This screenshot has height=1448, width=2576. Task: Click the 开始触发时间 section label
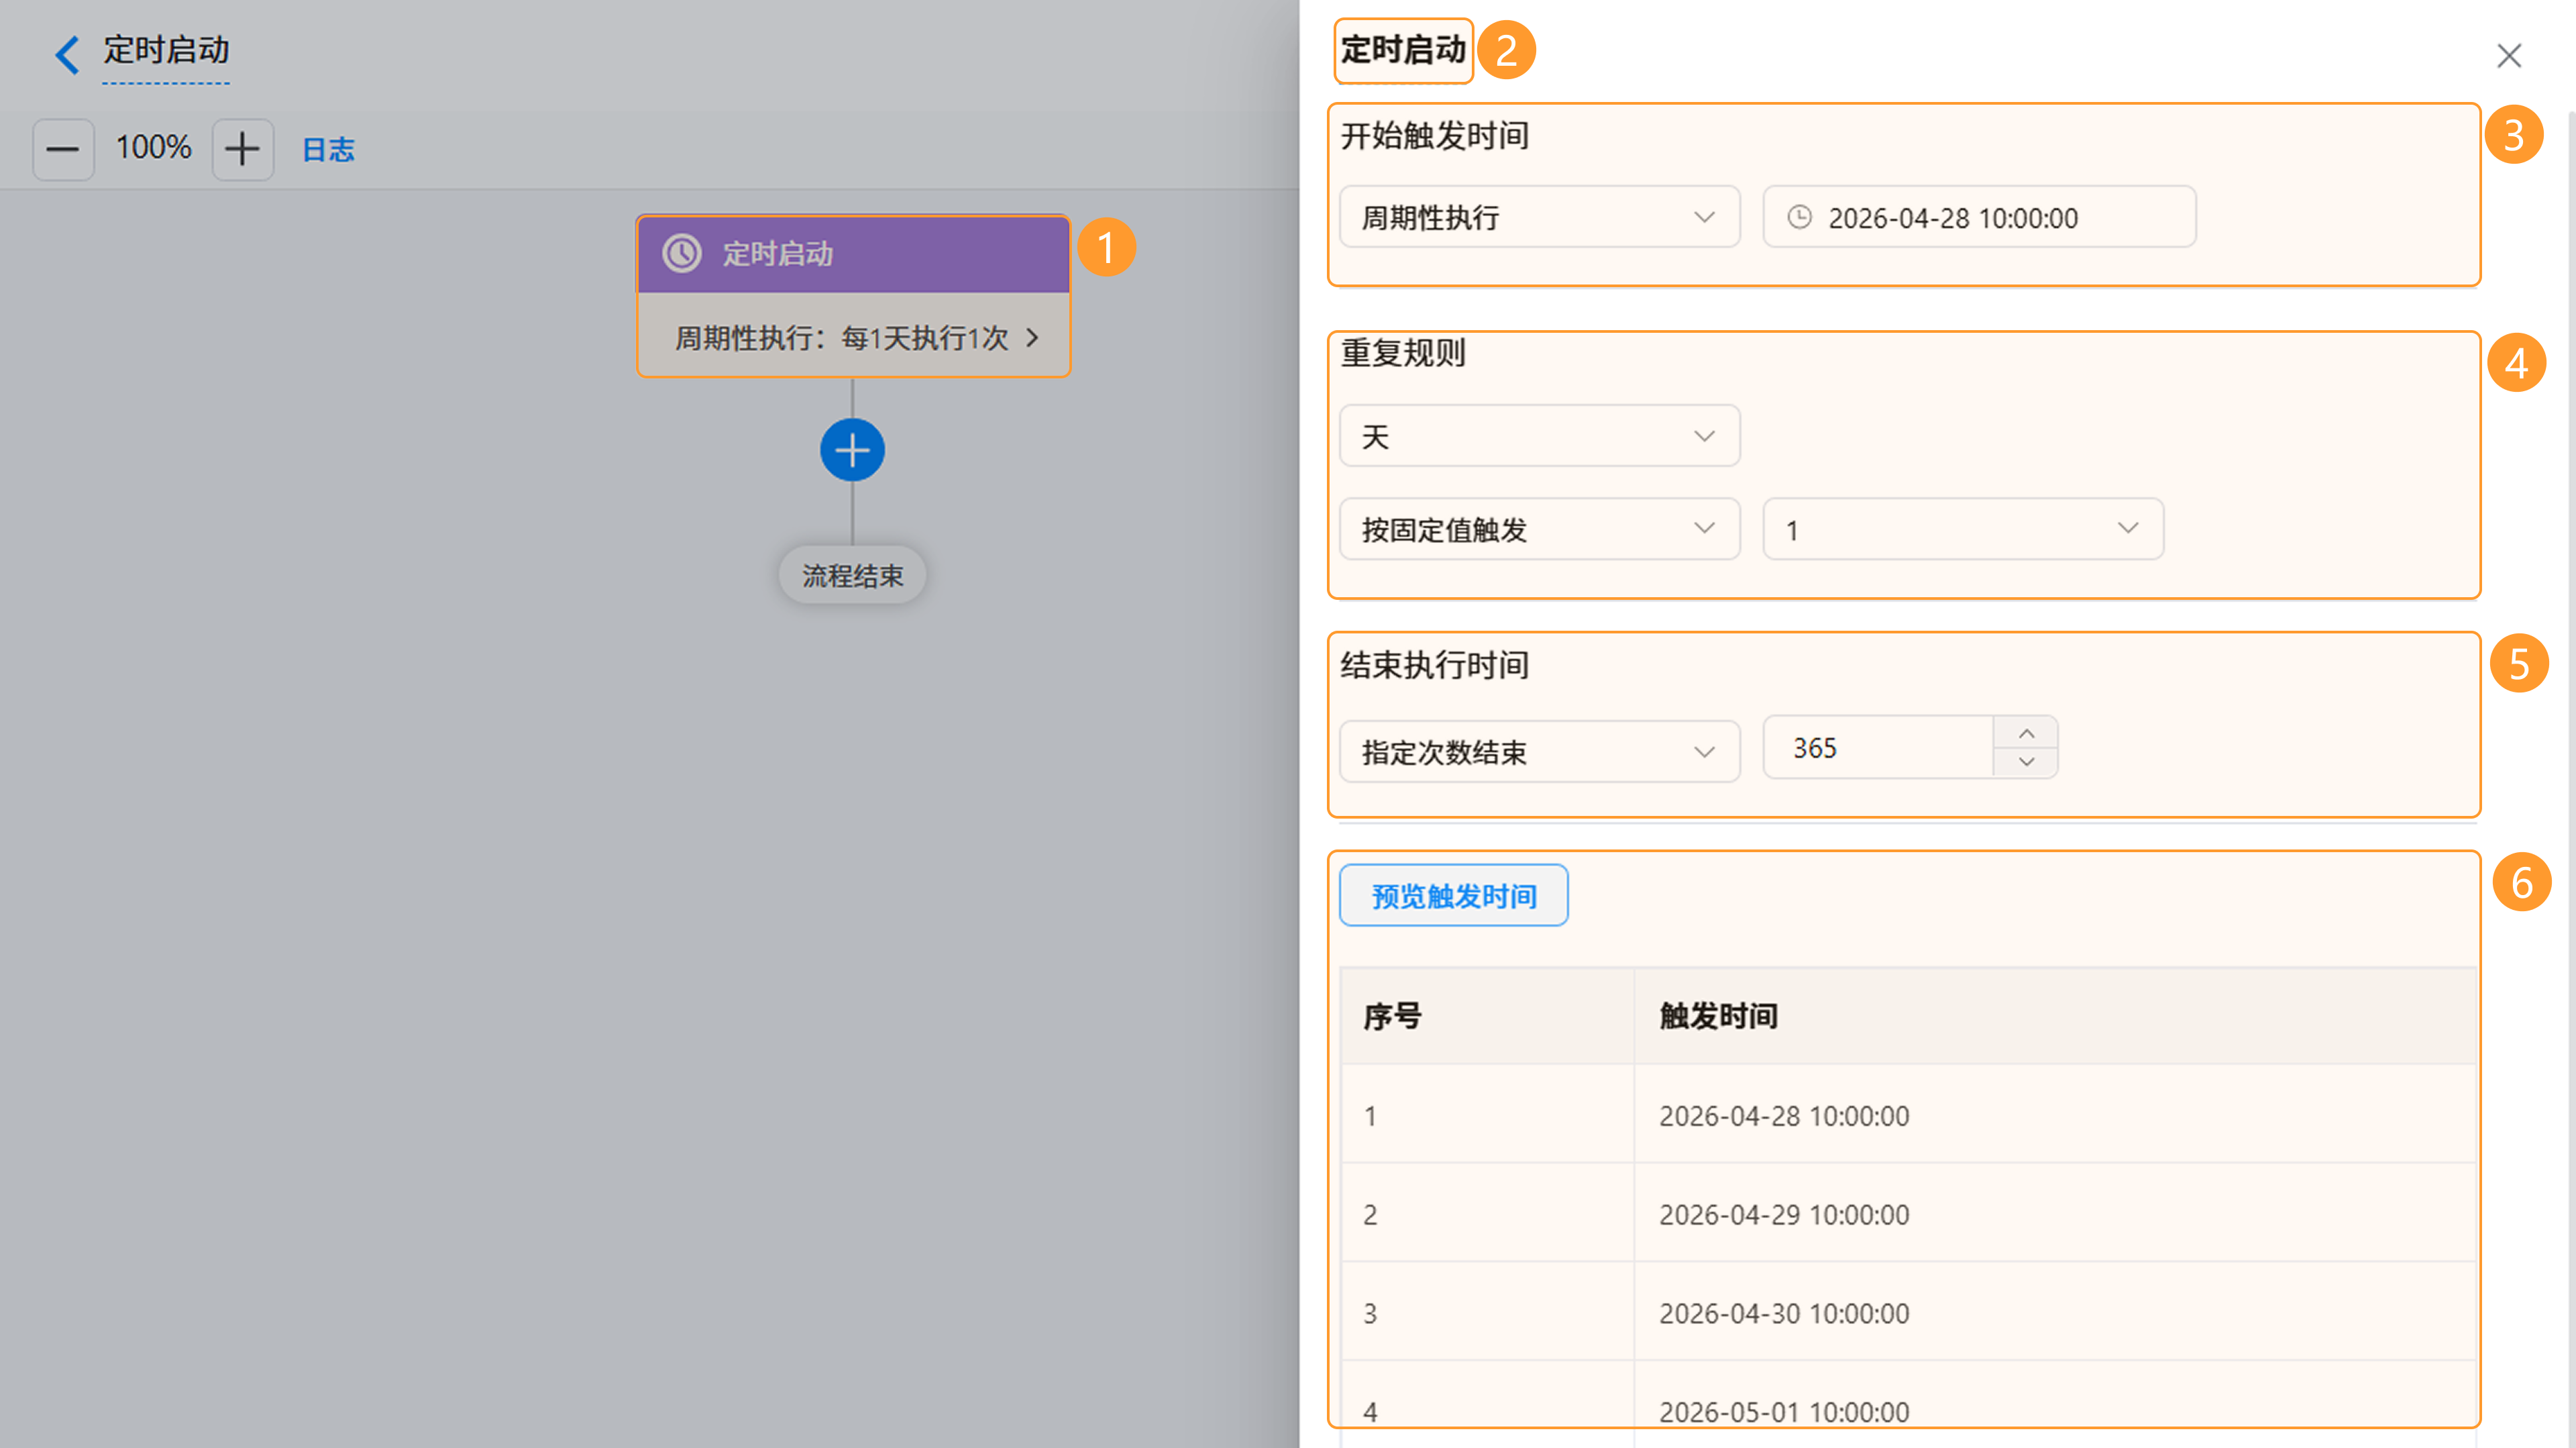click(x=1434, y=135)
